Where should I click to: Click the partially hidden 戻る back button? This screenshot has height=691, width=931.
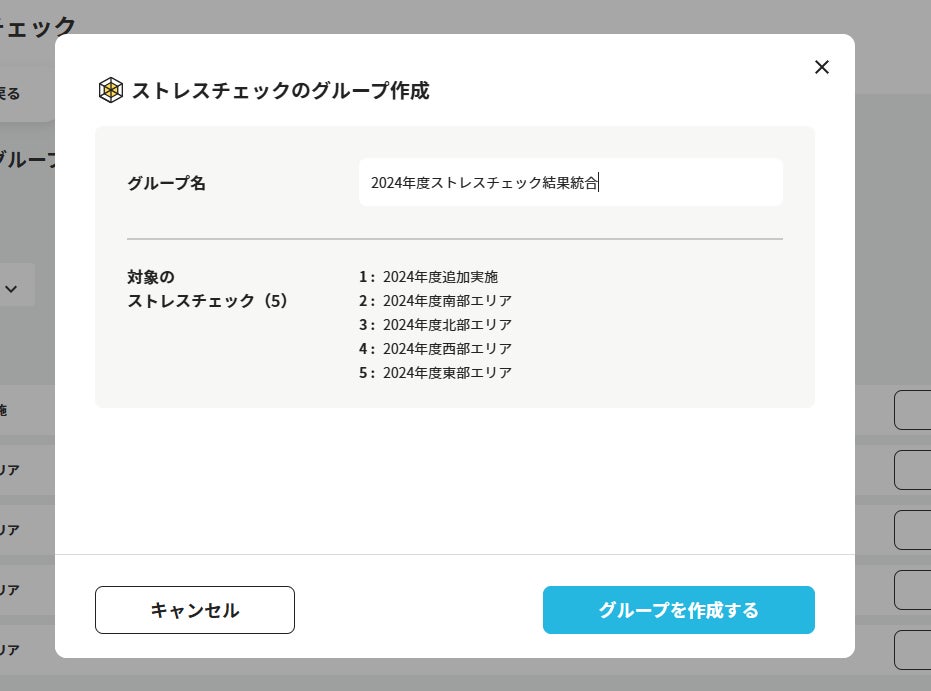pos(12,94)
